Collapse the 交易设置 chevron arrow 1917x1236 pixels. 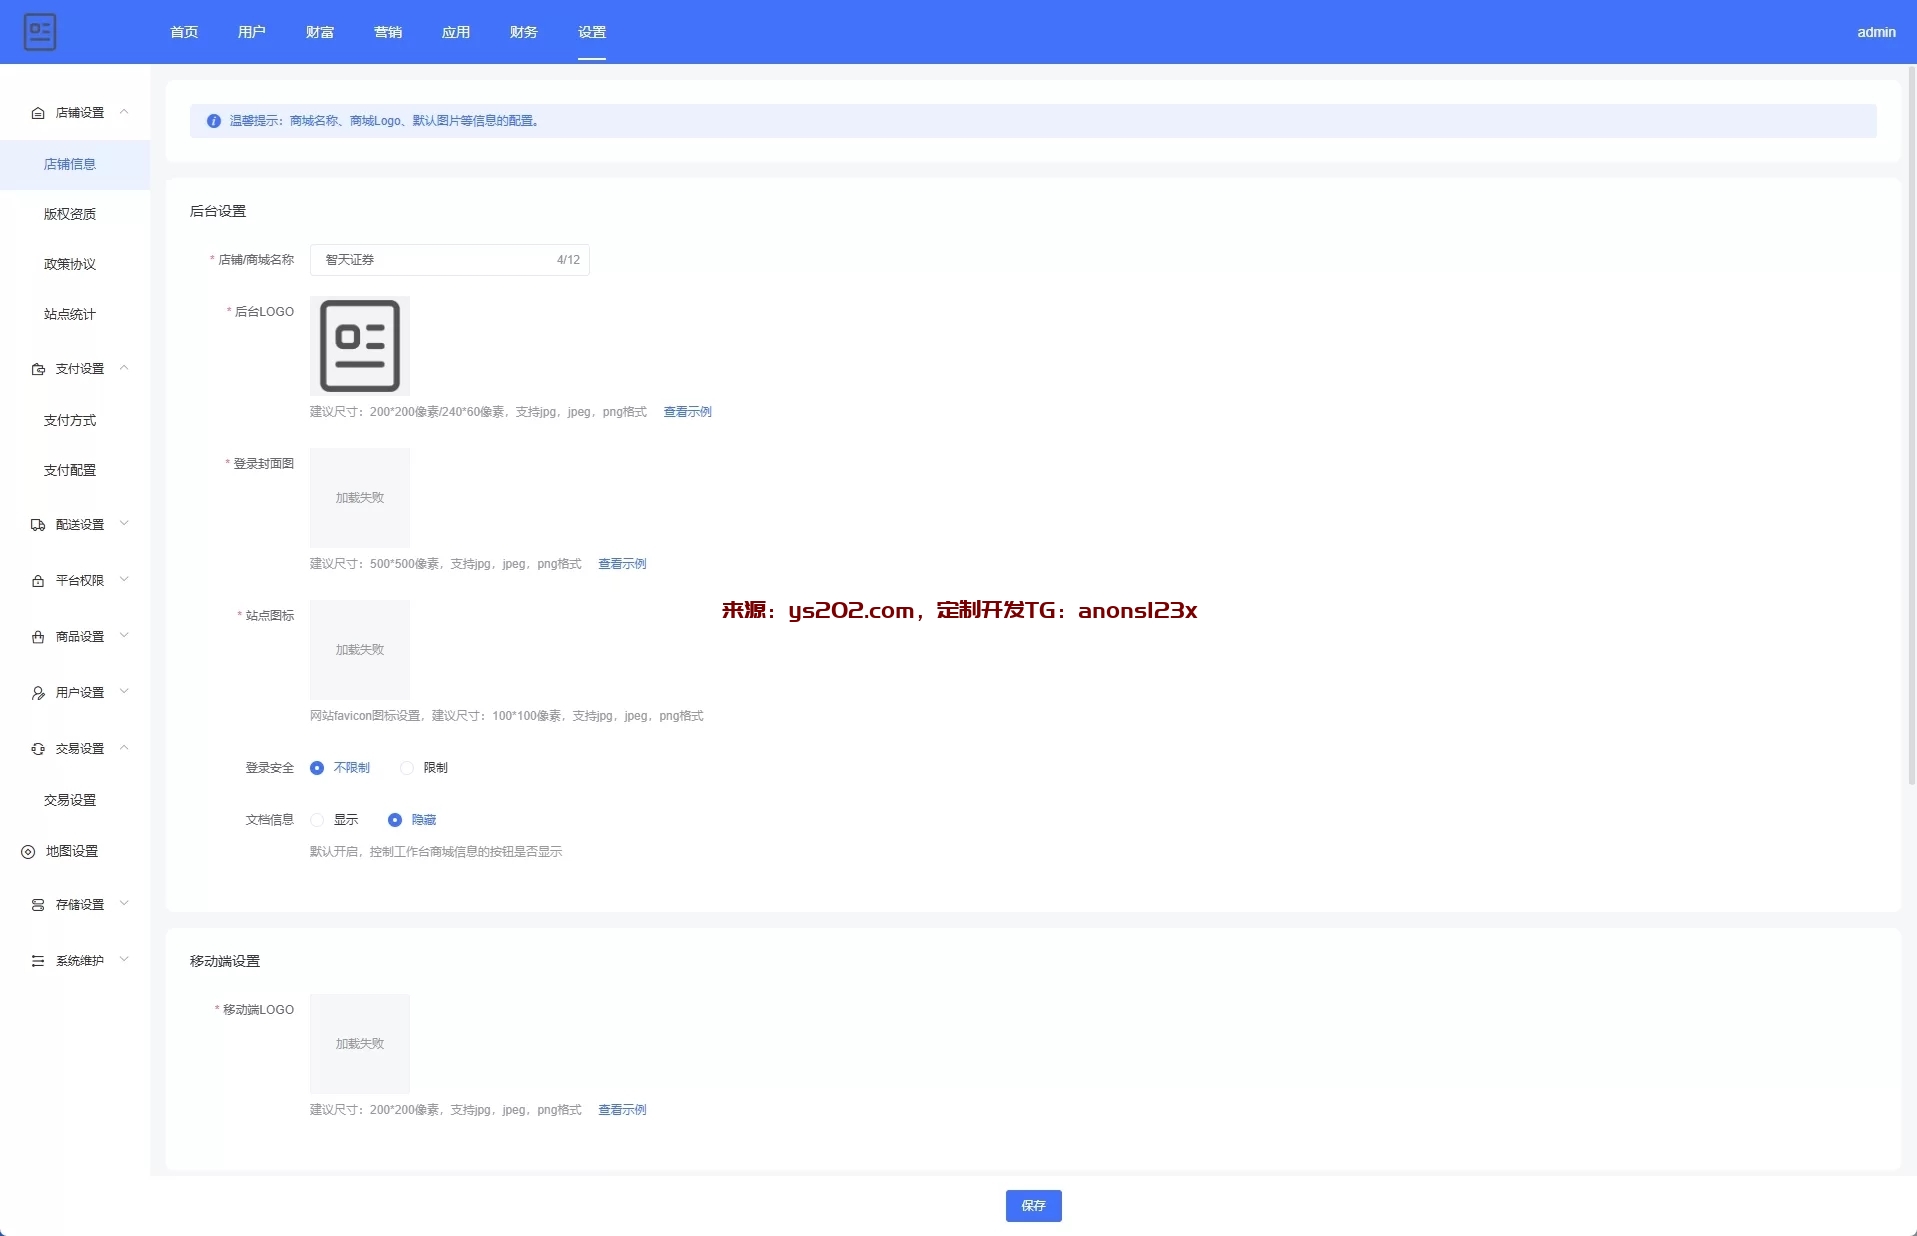(x=124, y=748)
